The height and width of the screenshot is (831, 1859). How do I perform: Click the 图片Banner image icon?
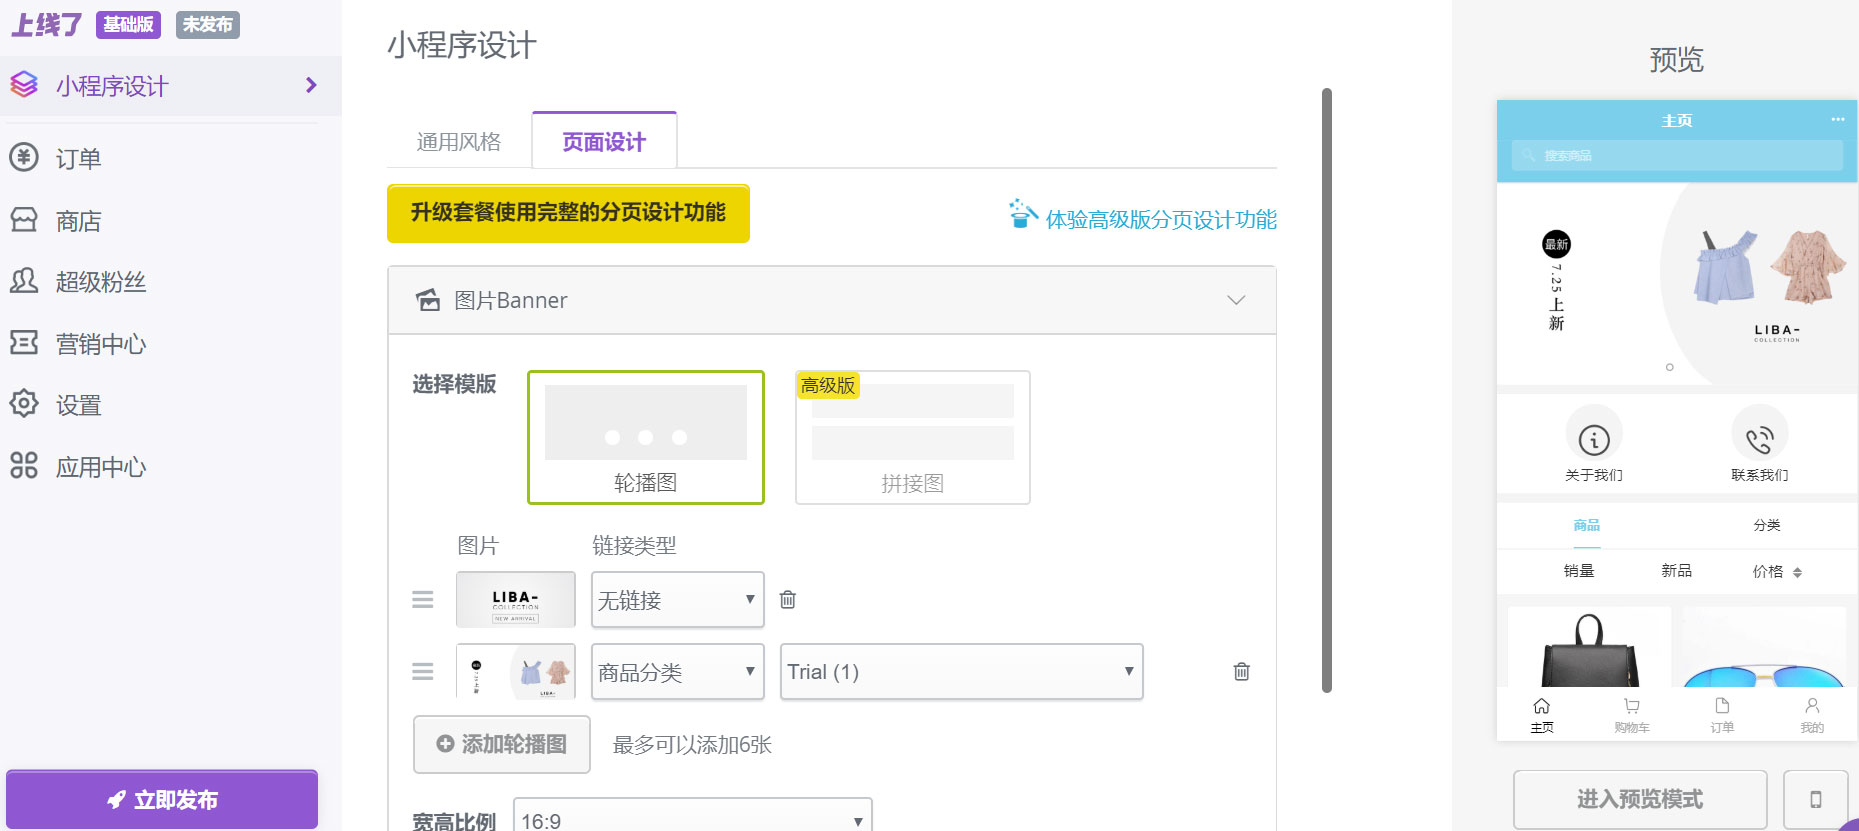pyautogui.click(x=428, y=300)
